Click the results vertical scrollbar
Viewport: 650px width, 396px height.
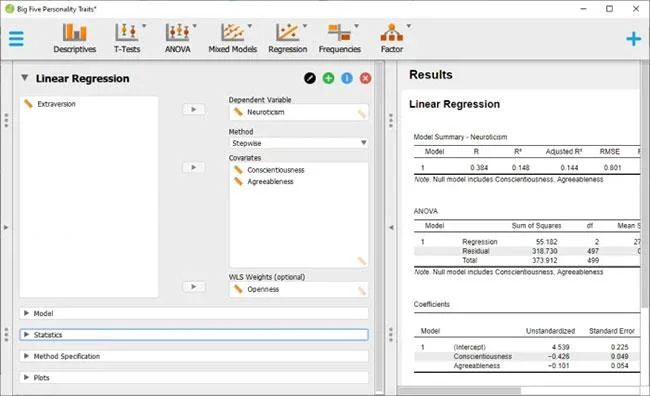[x=645, y=185]
